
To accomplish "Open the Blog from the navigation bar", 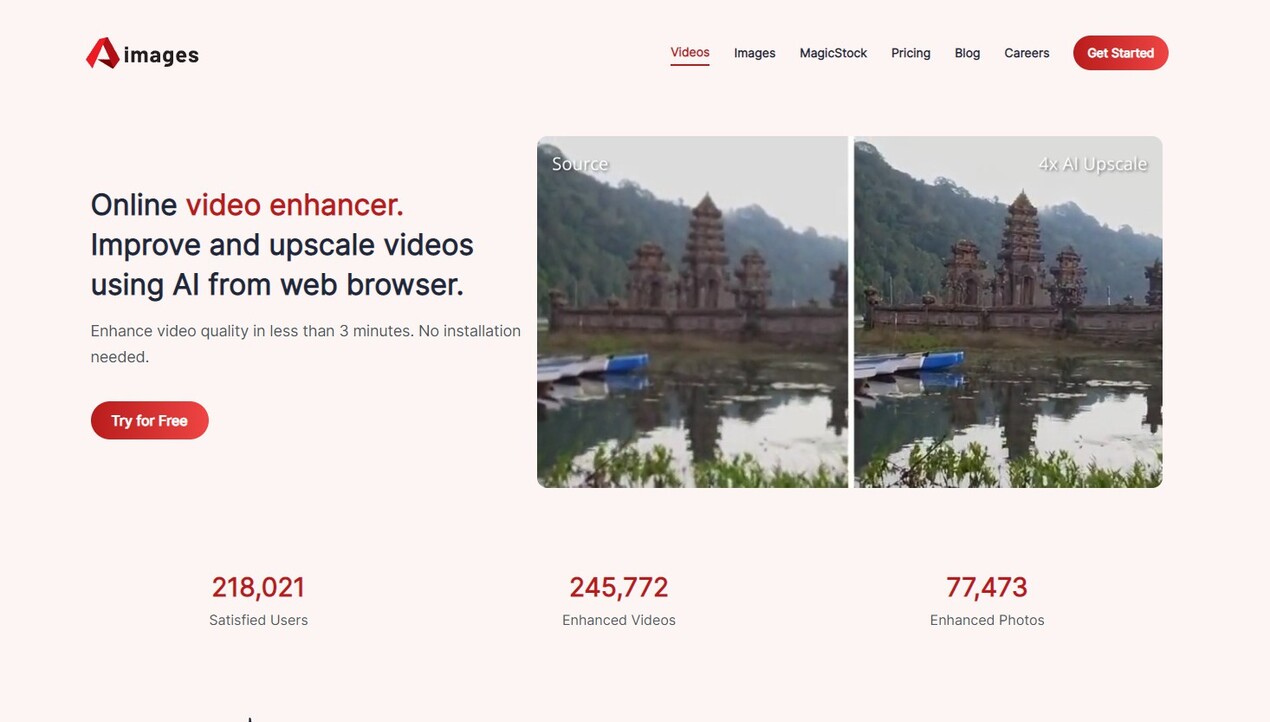I will coord(967,52).
